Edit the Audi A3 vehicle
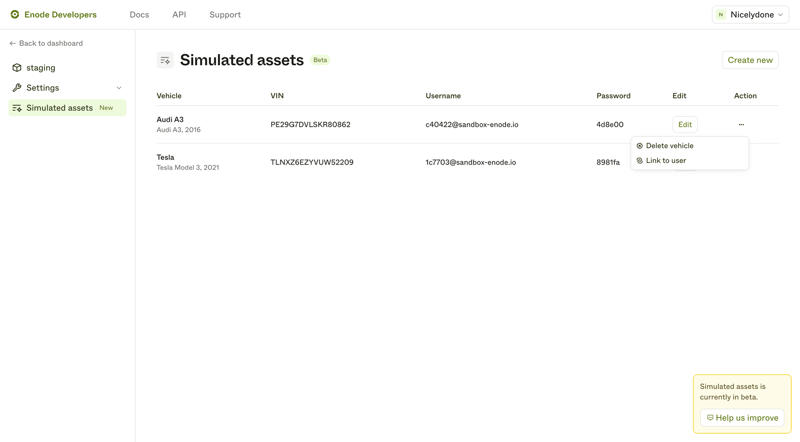This screenshot has width=800, height=442. point(685,125)
